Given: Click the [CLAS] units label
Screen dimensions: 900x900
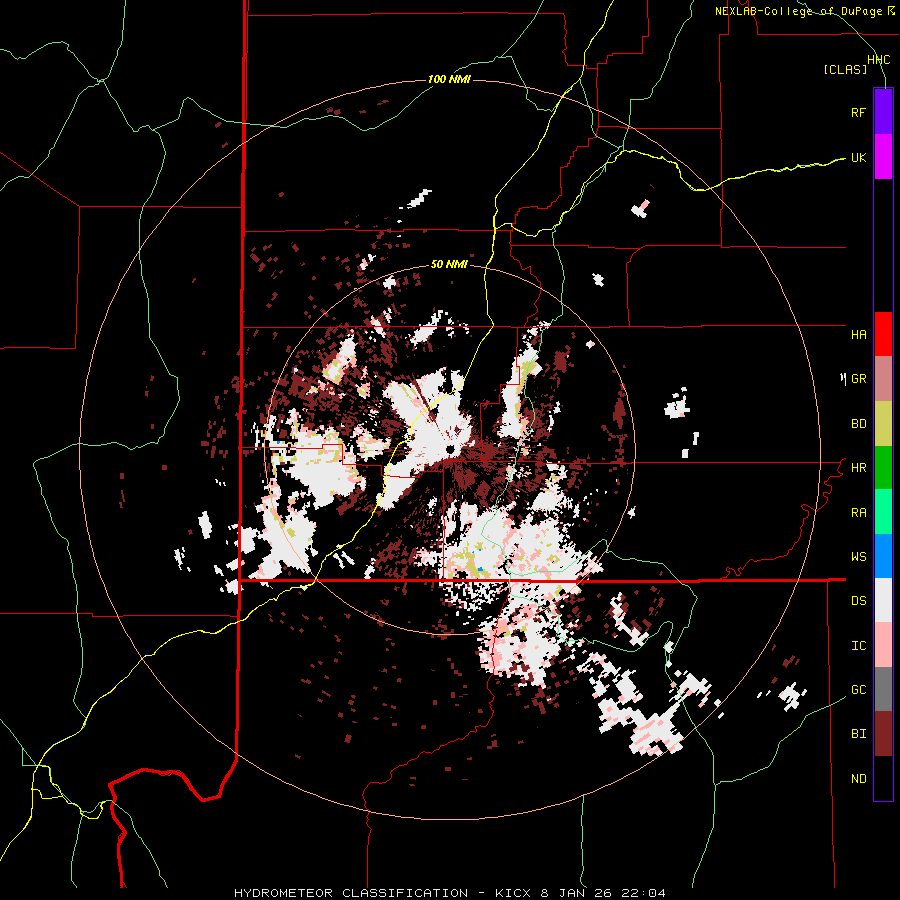Looking at the screenshot, I should 845,70.
